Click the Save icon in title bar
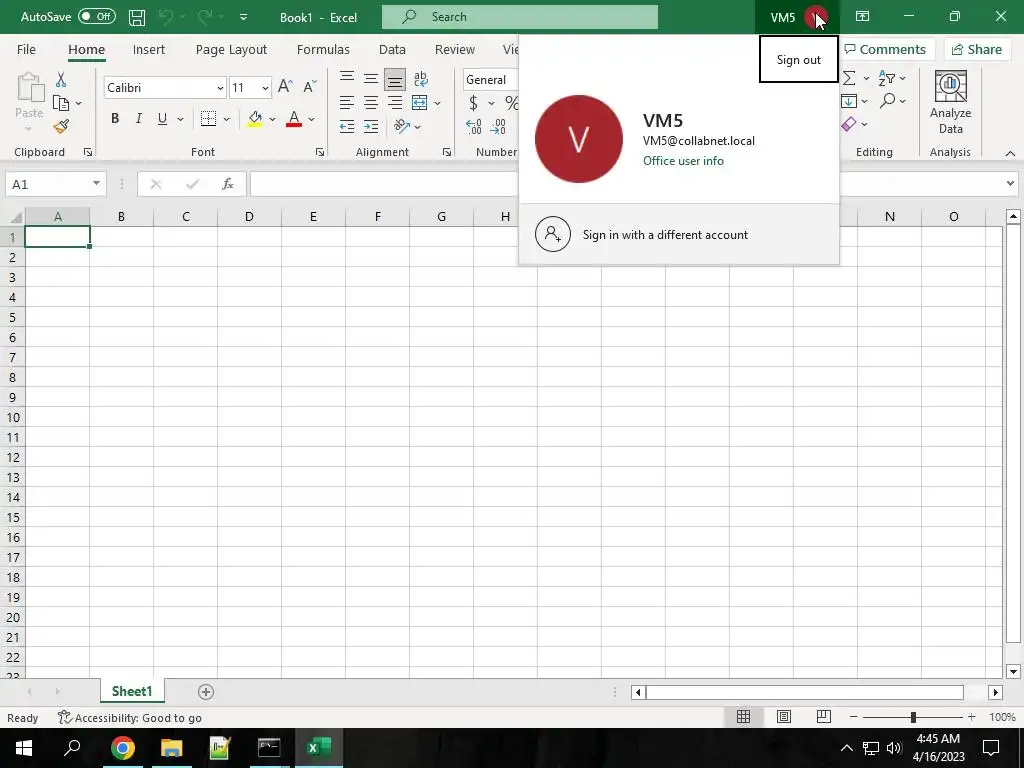1024x768 pixels. click(x=136, y=17)
